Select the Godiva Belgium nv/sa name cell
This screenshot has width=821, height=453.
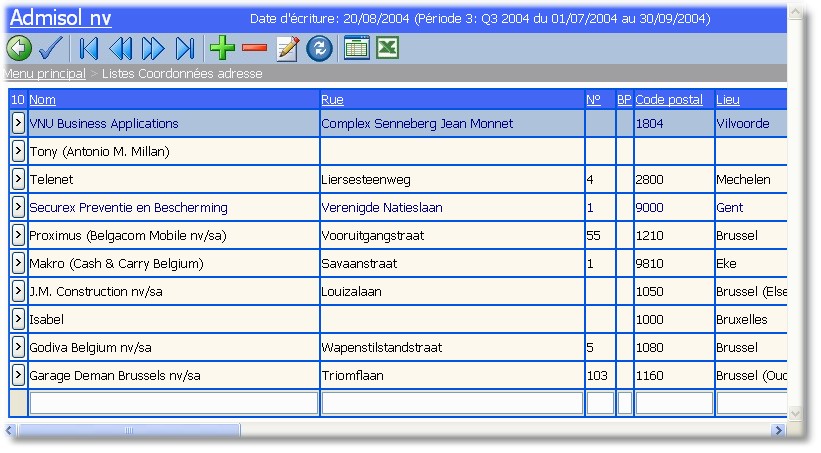(x=174, y=348)
